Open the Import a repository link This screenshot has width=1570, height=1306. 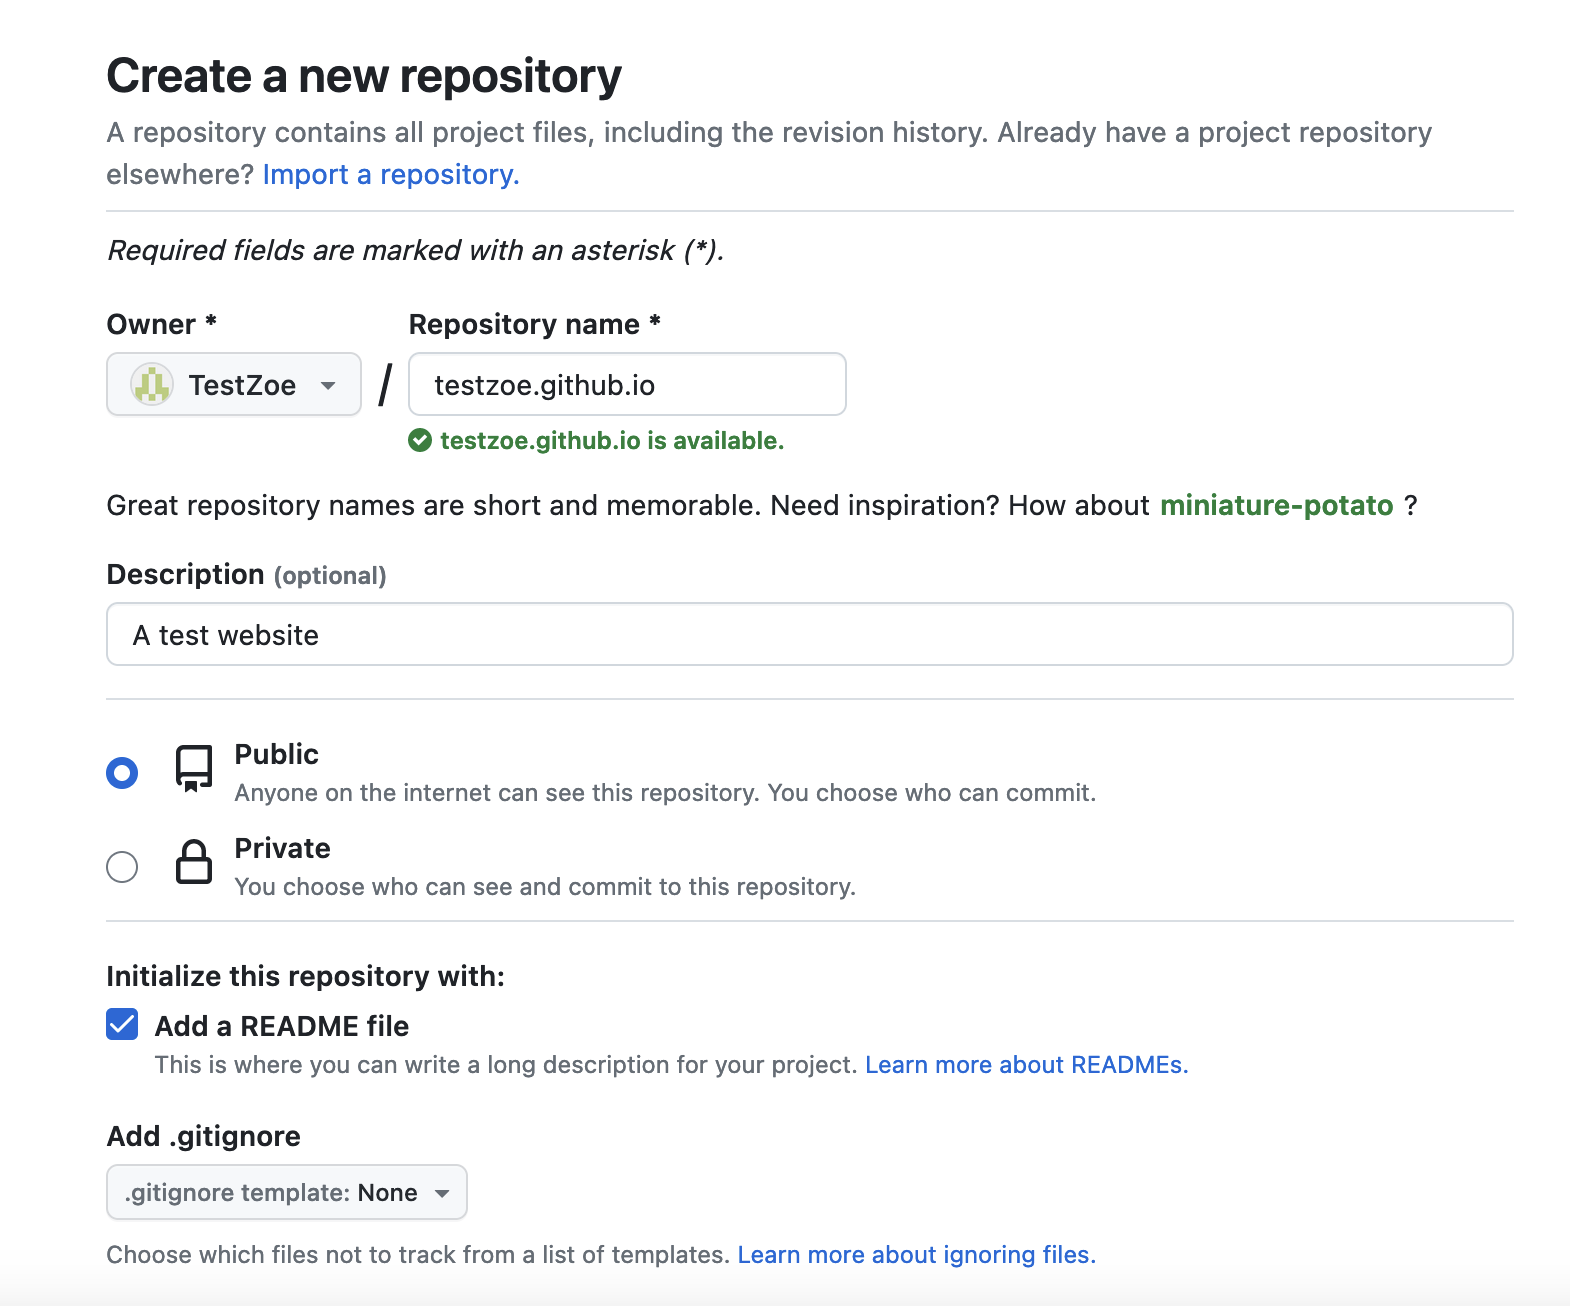point(390,175)
